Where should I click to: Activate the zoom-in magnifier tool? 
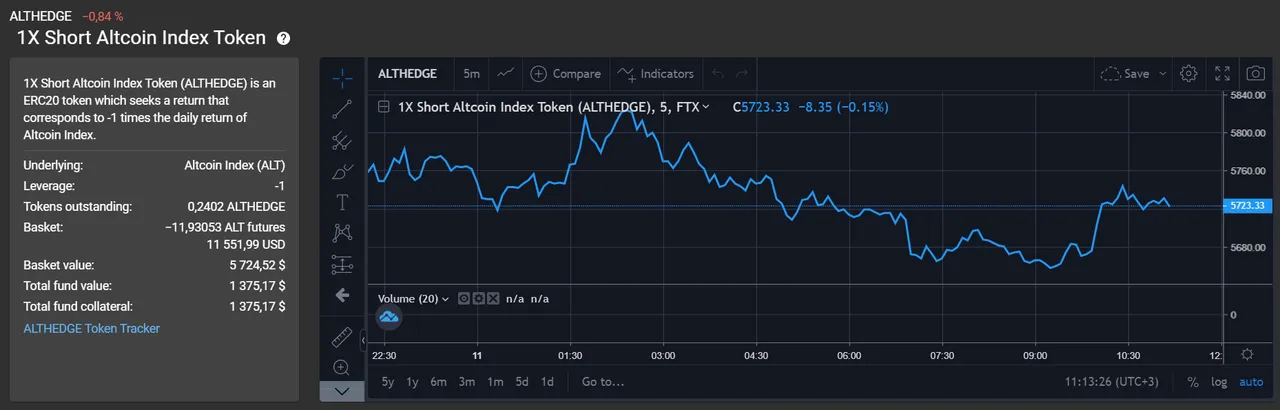point(342,368)
